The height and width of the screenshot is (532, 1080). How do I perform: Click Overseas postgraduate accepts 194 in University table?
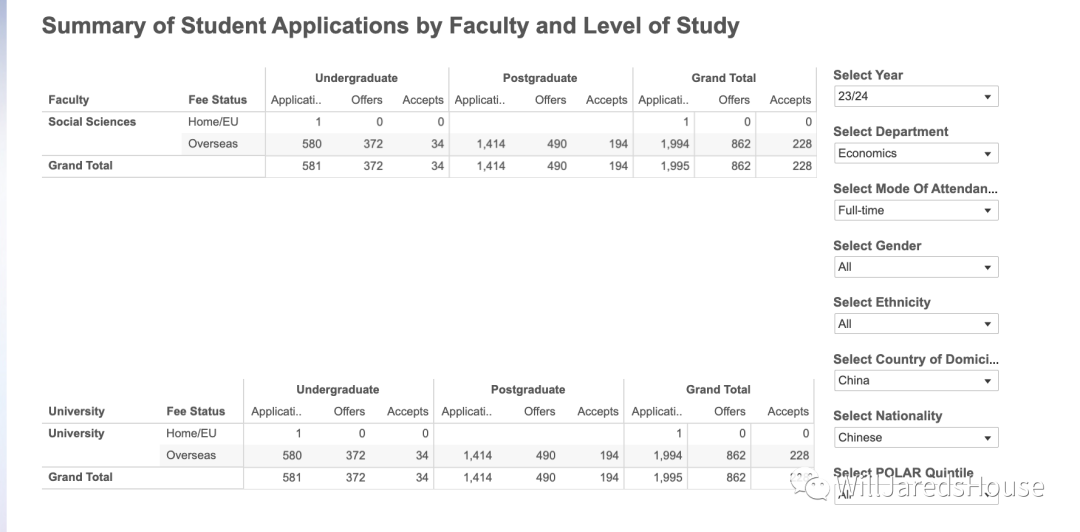coord(608,455)
